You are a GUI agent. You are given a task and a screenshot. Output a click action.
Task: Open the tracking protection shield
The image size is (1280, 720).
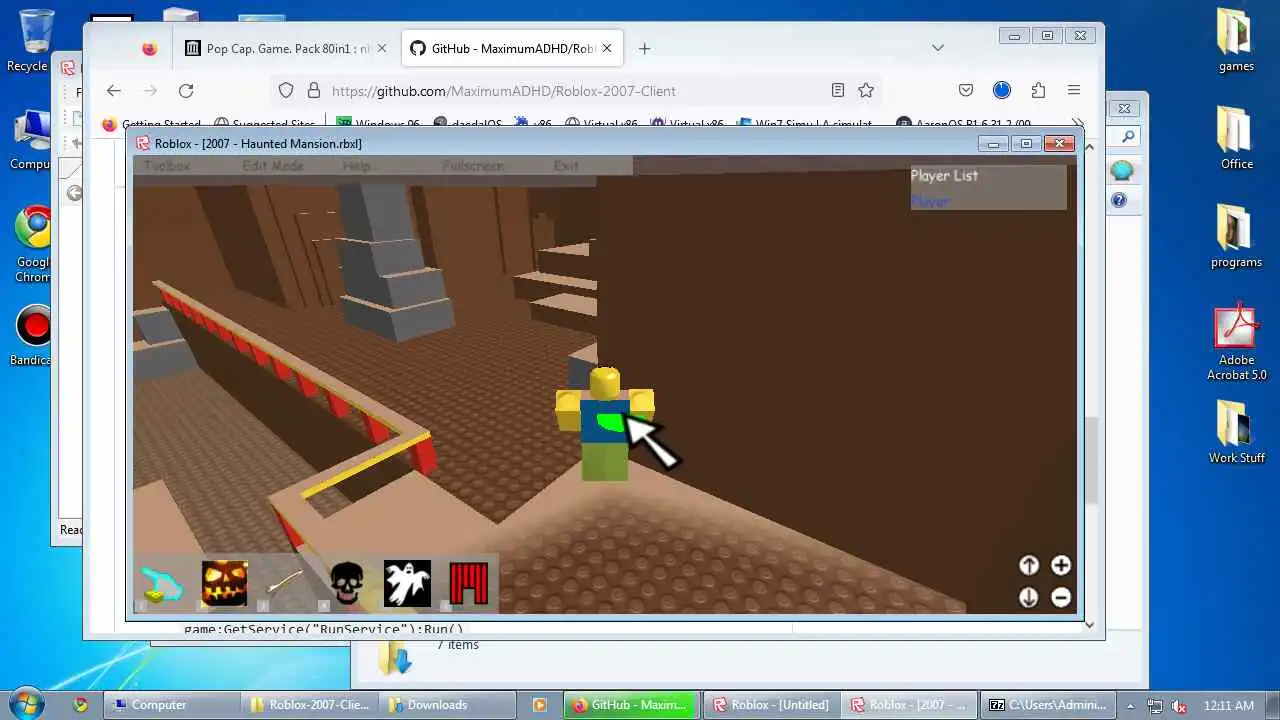(x=286, y=90)
